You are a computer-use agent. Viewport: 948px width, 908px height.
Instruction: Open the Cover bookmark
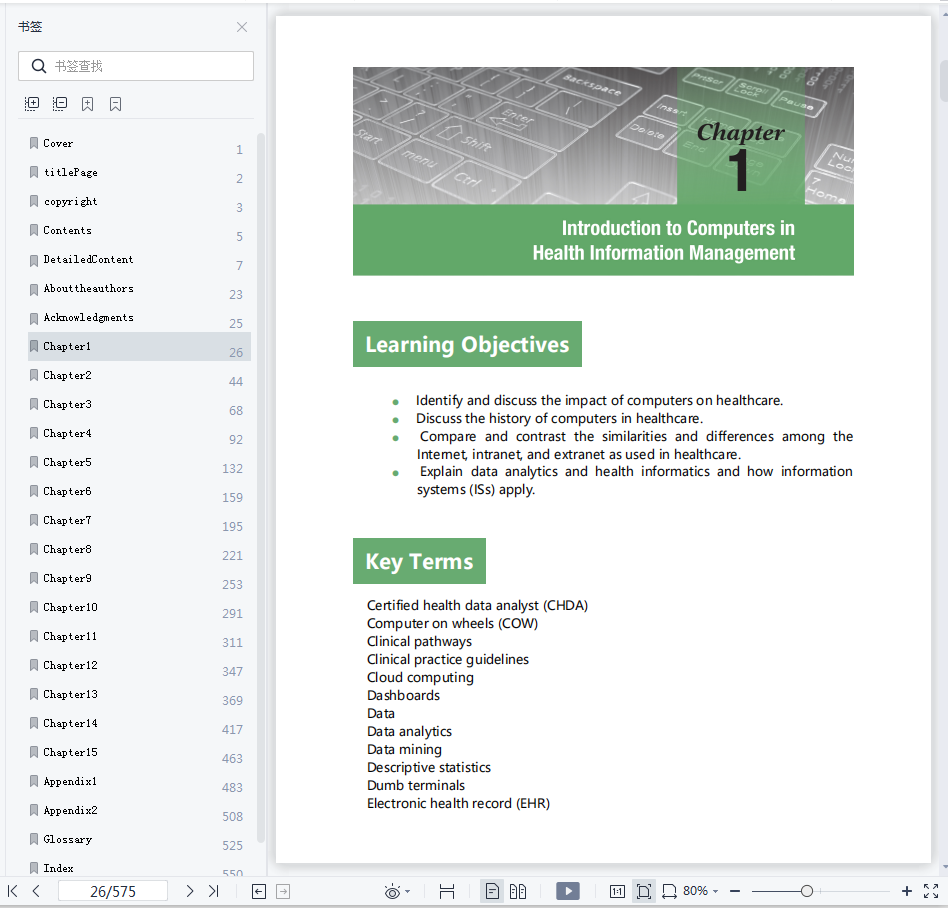[139, 143]
